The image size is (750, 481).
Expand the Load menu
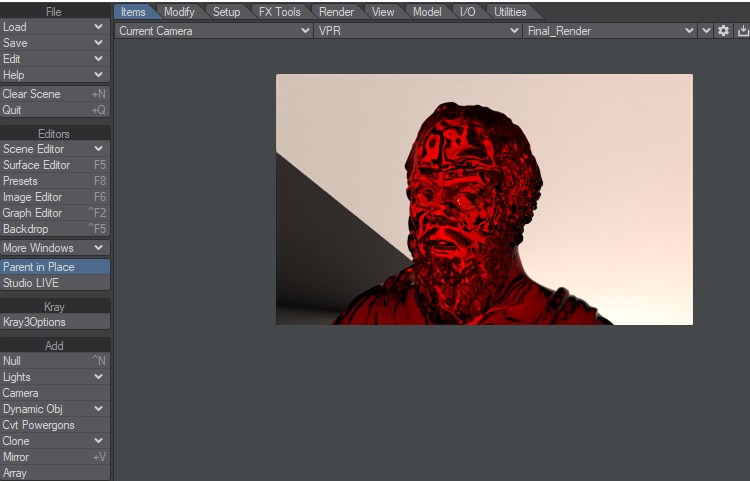pos(54,27)
